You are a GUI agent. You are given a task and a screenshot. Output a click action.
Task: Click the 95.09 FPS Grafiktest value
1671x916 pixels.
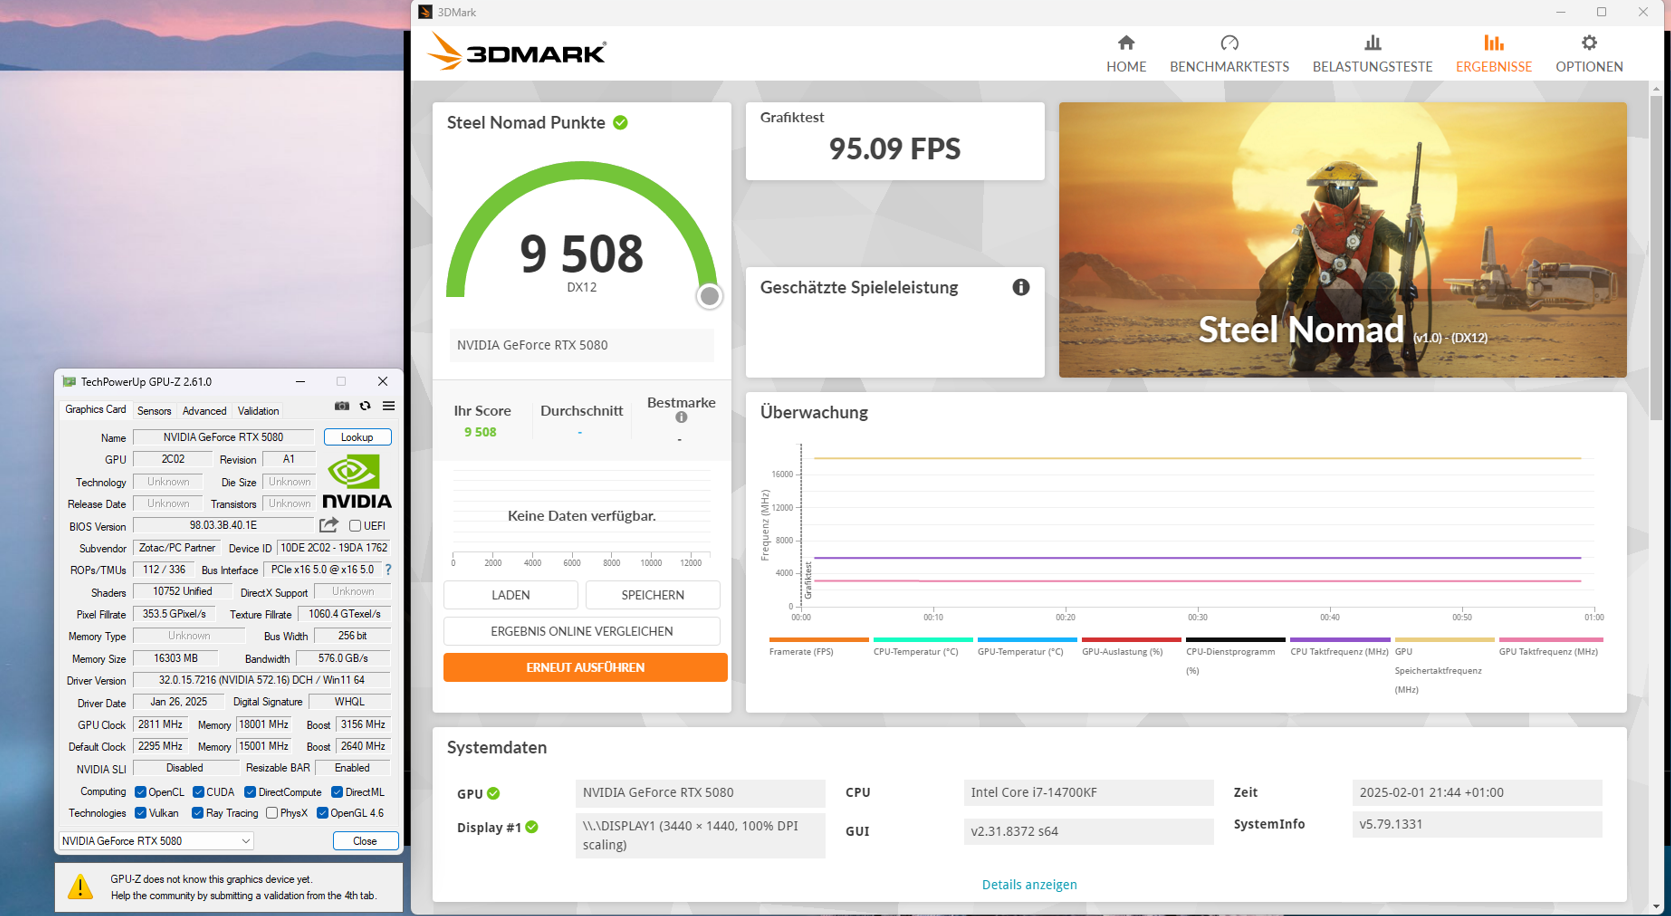895,149
